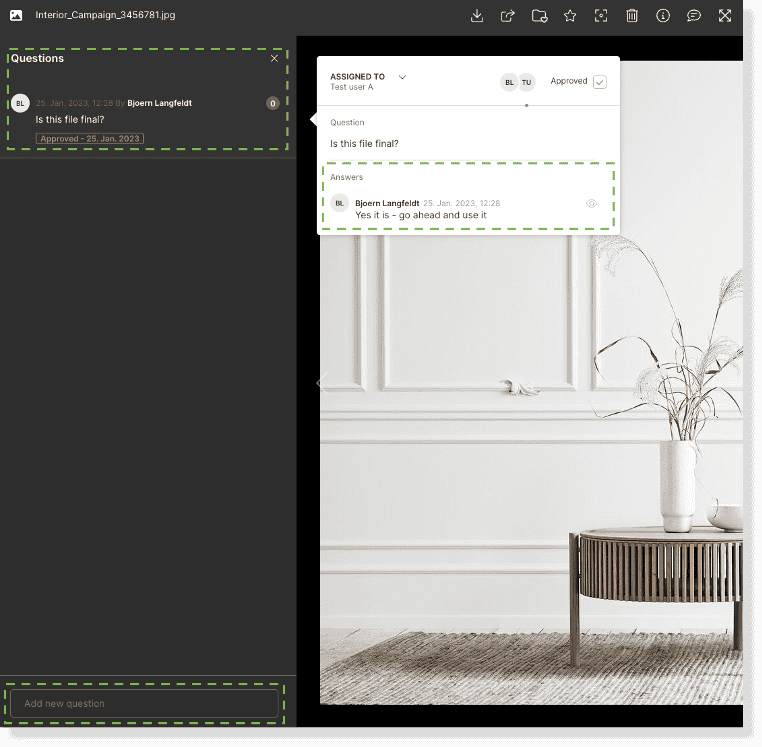Viewport: 762px width, 747px height.
Task: Click the BL avatar in popup header
Action: pos(509,82)
